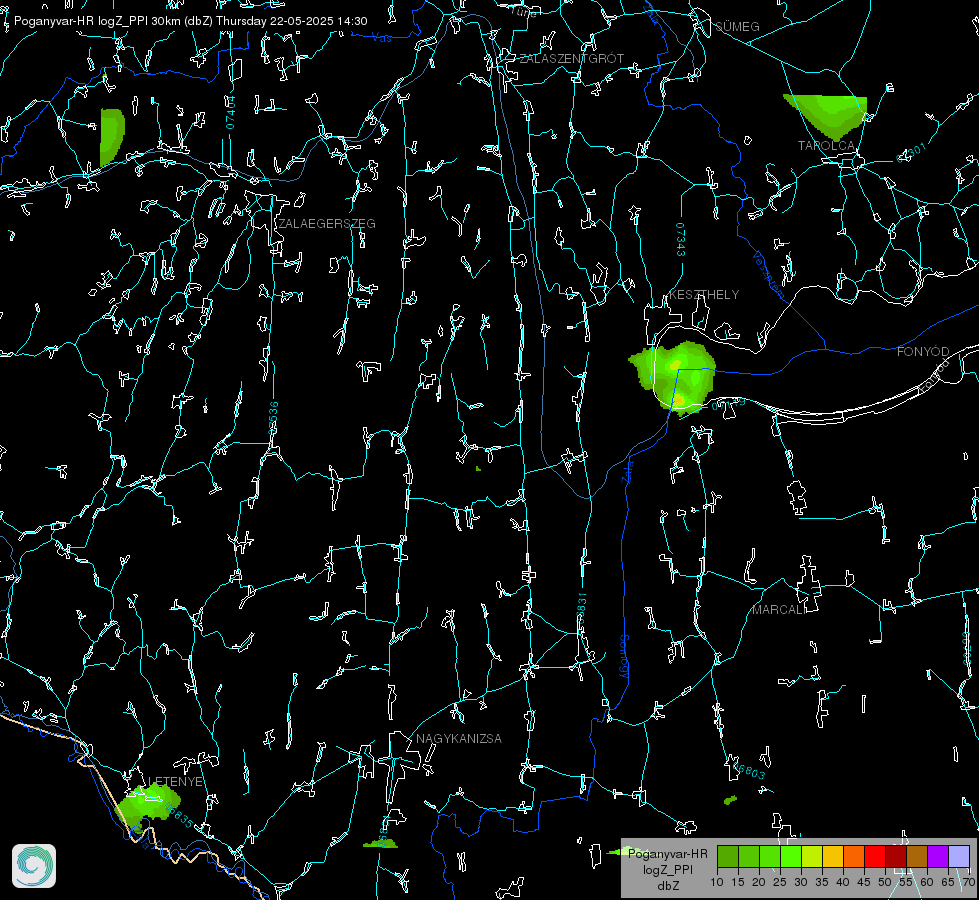The width and height of the screenshot is (979, 900).
Task: Select the 30–35 dBZ yellow-green legend swatch
Action: [x=812, y=856]
